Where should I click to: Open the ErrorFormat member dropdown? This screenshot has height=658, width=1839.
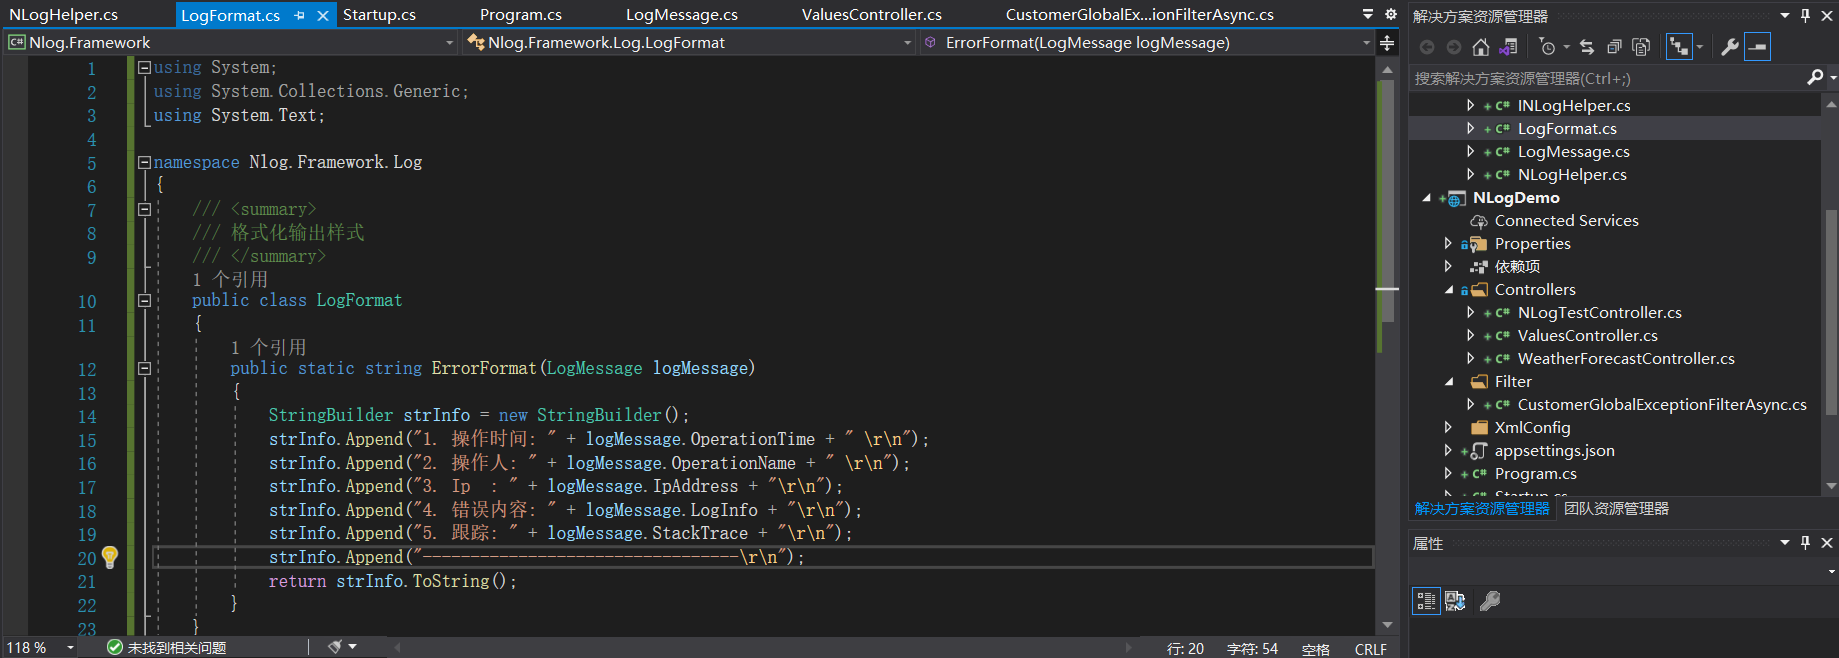(1367, 43)
